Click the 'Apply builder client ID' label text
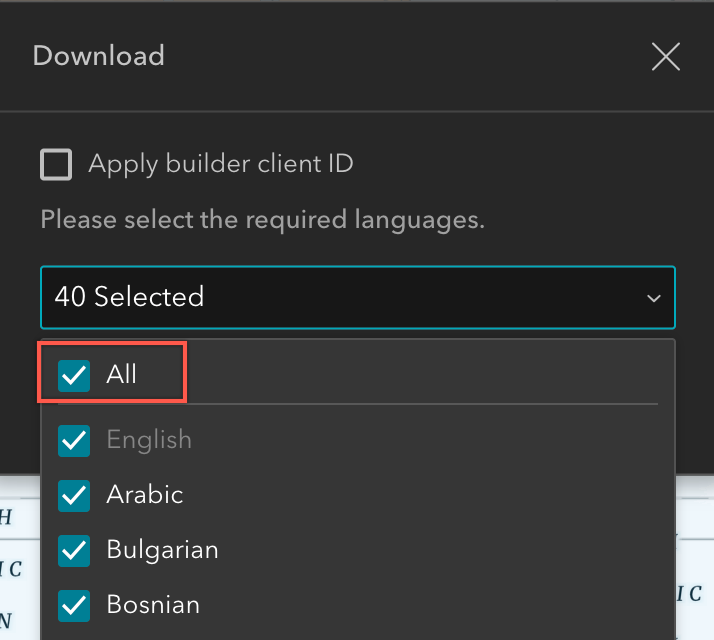 point(221,164)
